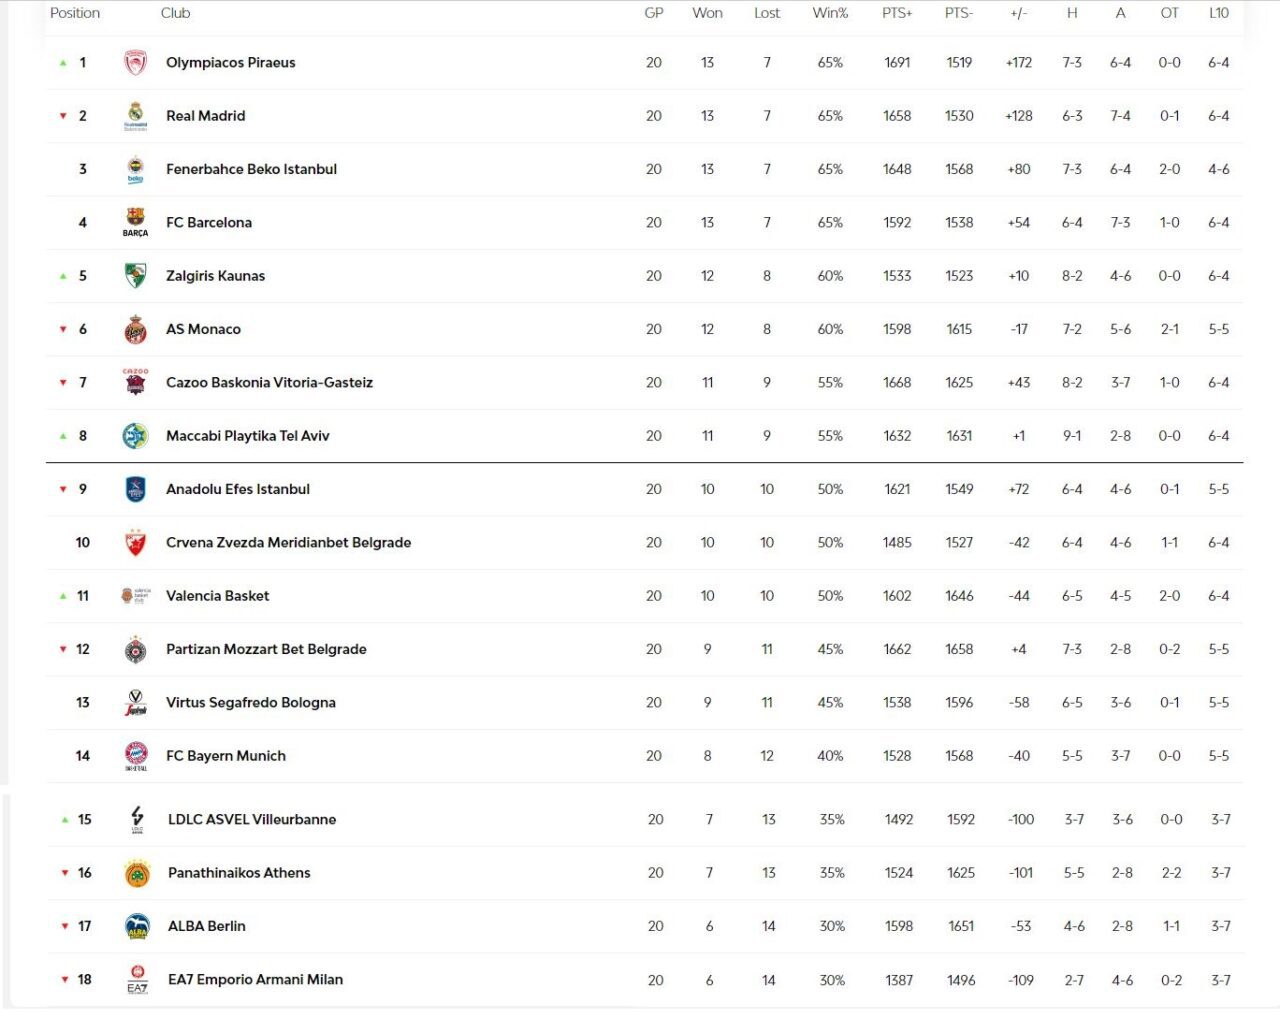
Task: Click the L10 column header
Action: [x=1218, y=13]
